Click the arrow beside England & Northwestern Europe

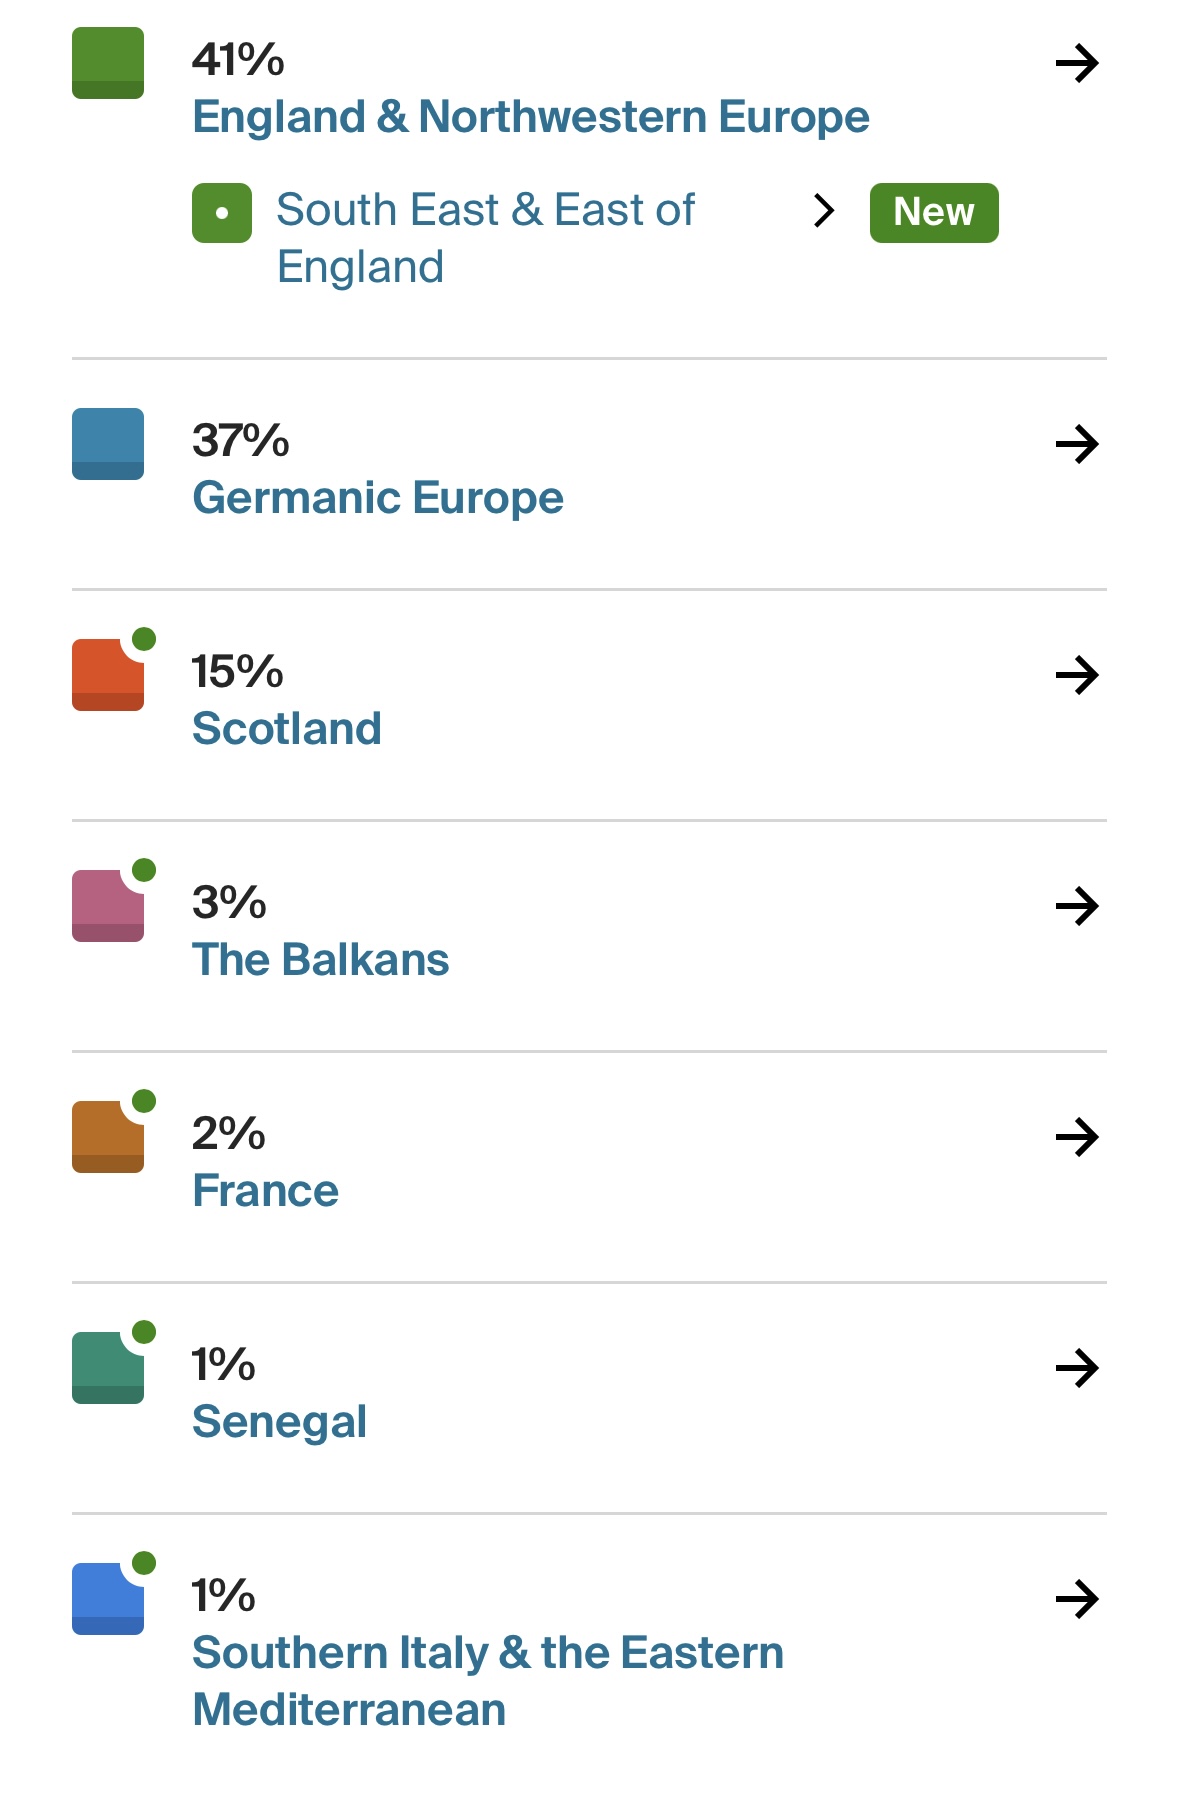tap(1077, 64)
